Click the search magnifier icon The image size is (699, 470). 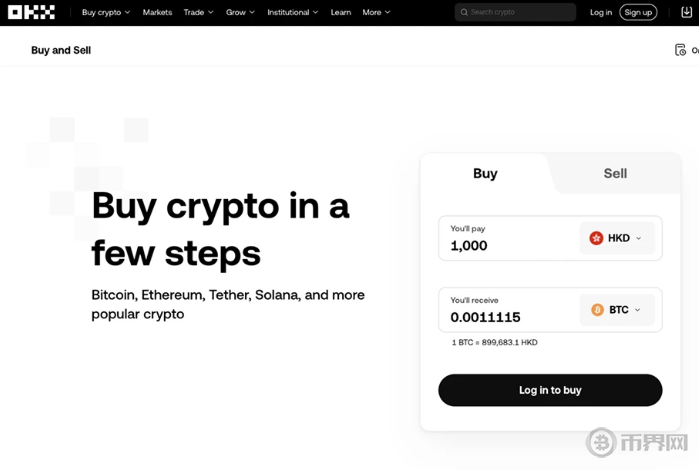pyautogui.click(x=463, y=12)
